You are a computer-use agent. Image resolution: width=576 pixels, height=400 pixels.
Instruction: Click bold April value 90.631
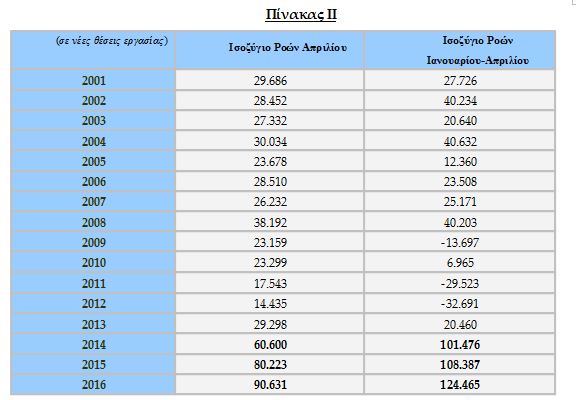270,385
